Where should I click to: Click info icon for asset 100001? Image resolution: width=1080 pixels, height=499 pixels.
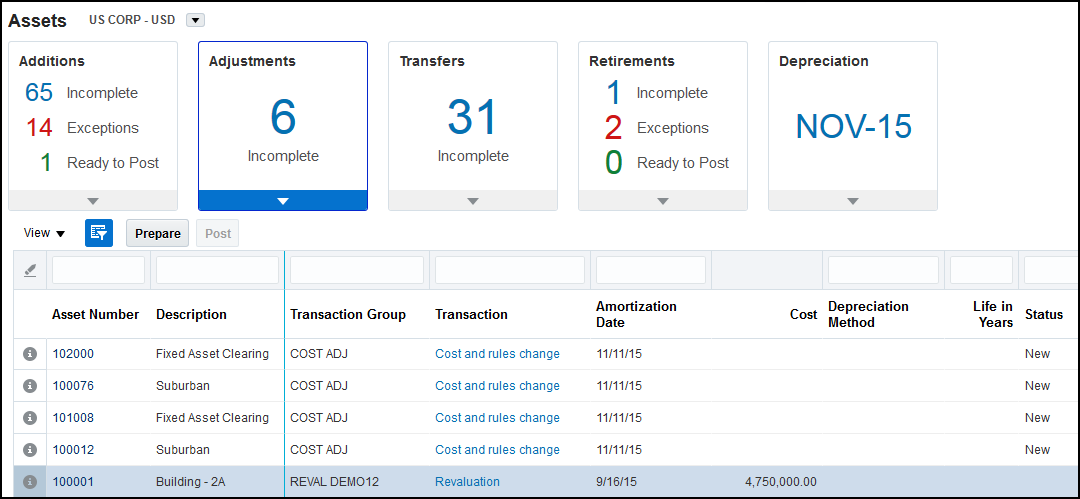click(30, 482)
